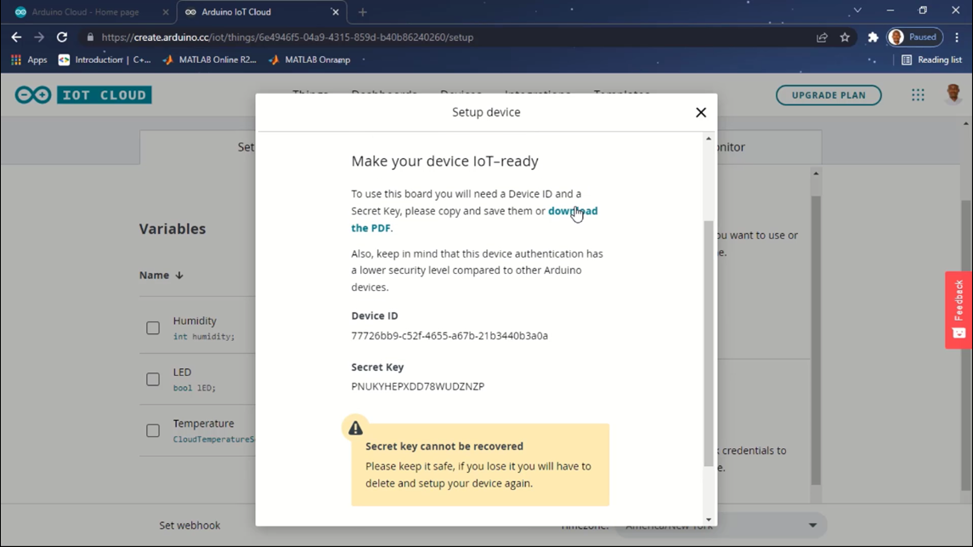Click the Arduino IoT Cloud logo
Image resolution: width=973 pixels, height=547 pixels.
pyautogui.click(x=83, y=95)
